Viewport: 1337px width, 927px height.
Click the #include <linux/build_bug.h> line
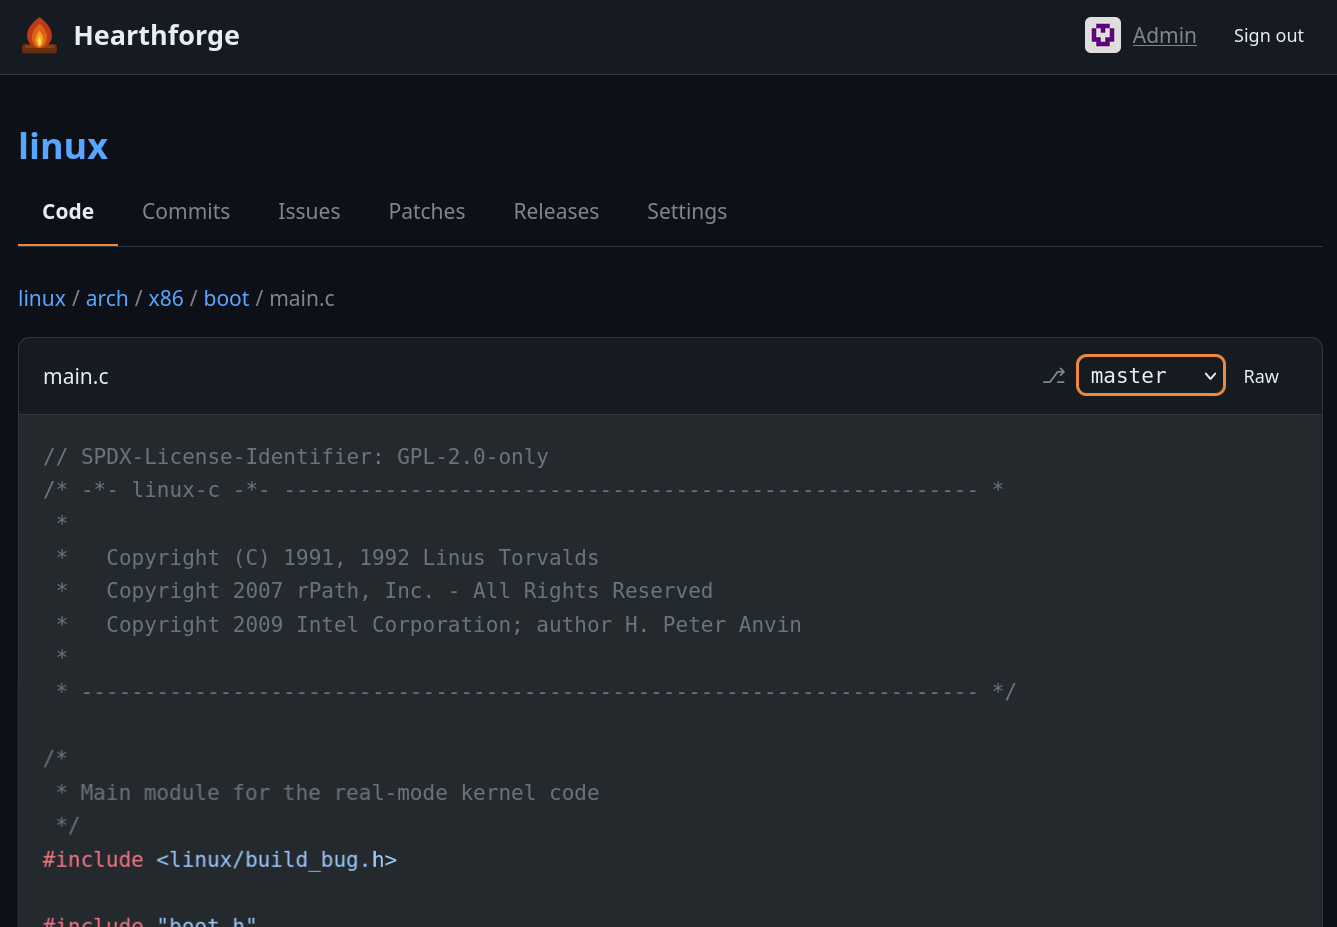point(220,859)
